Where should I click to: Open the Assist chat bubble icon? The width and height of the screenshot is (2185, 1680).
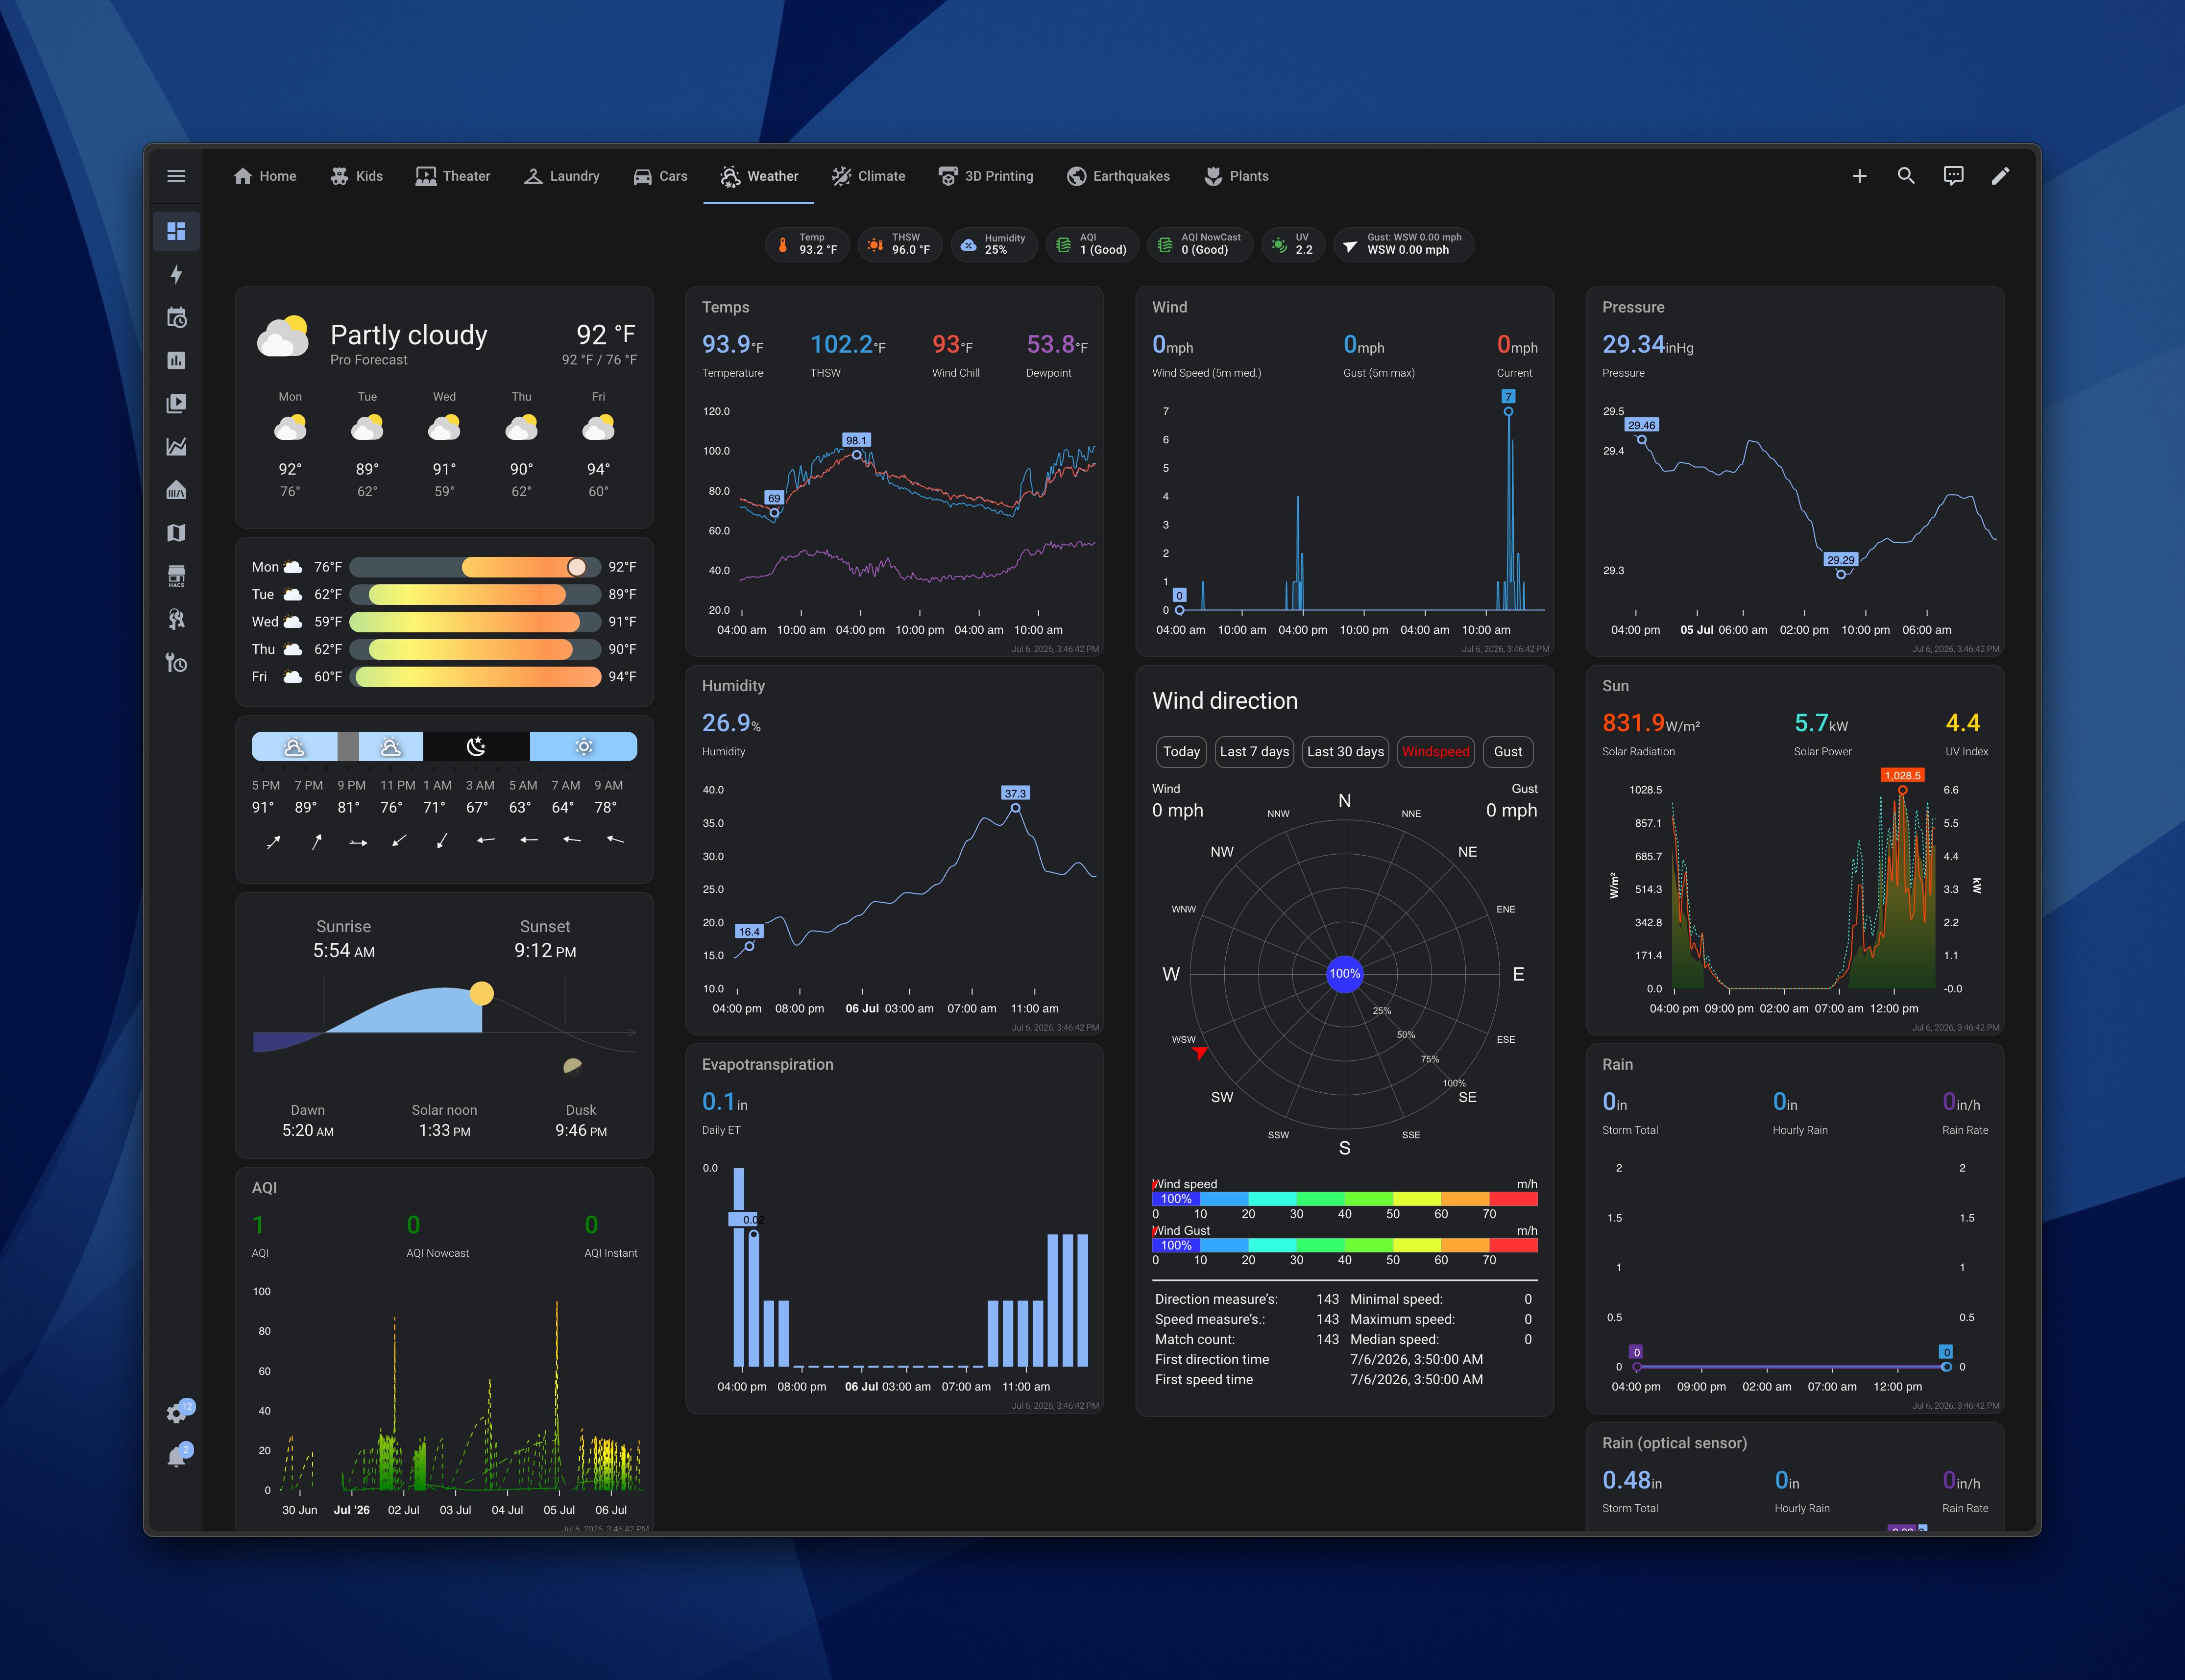[x=1953, y=176]
